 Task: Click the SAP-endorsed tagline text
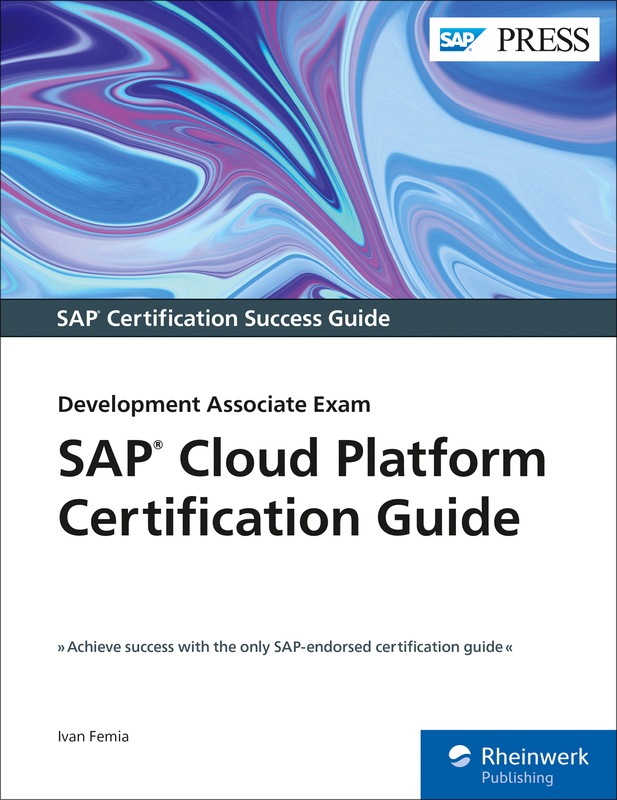point(285,647)
